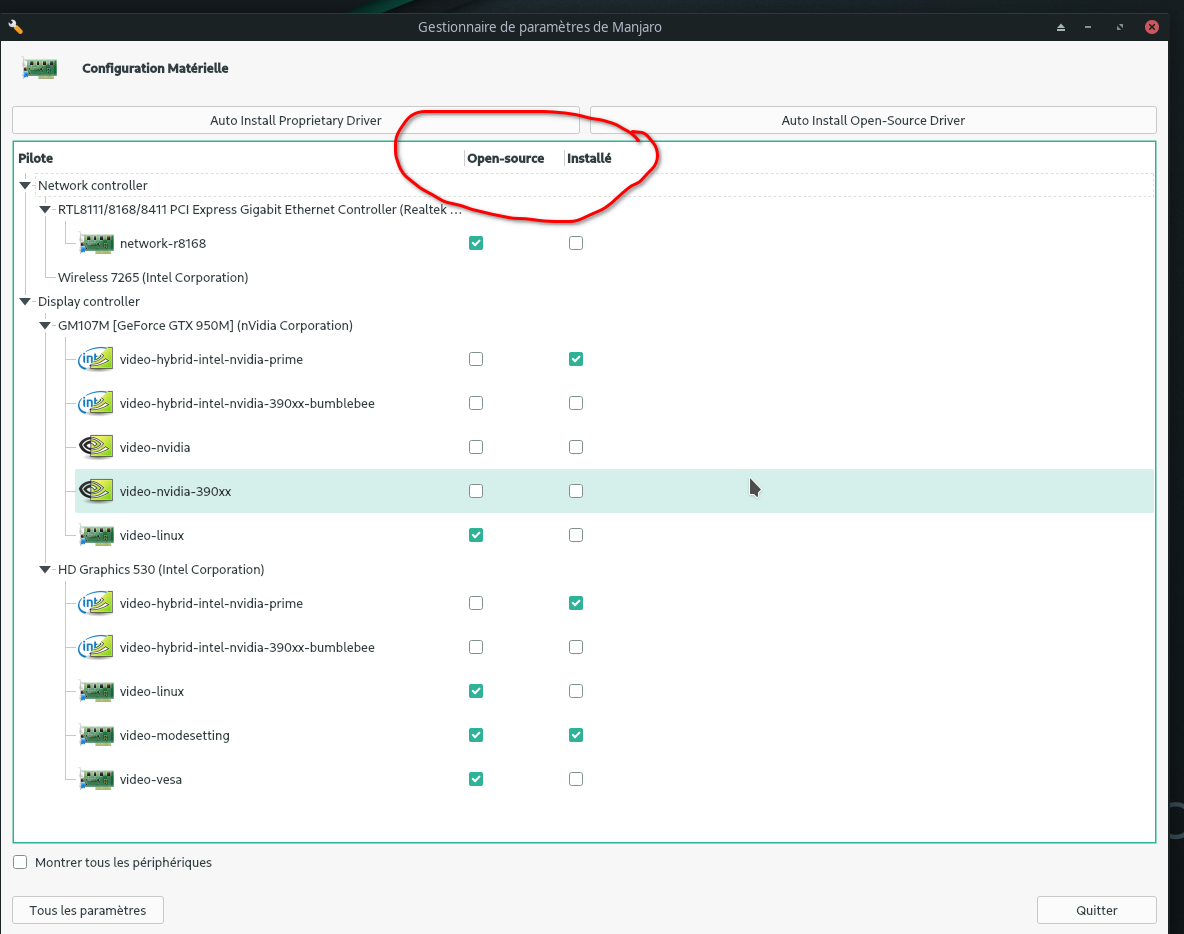Screen dimensions: 1184x934
Task: Click the video-modesetting card icon
Action: pos(97,735)
